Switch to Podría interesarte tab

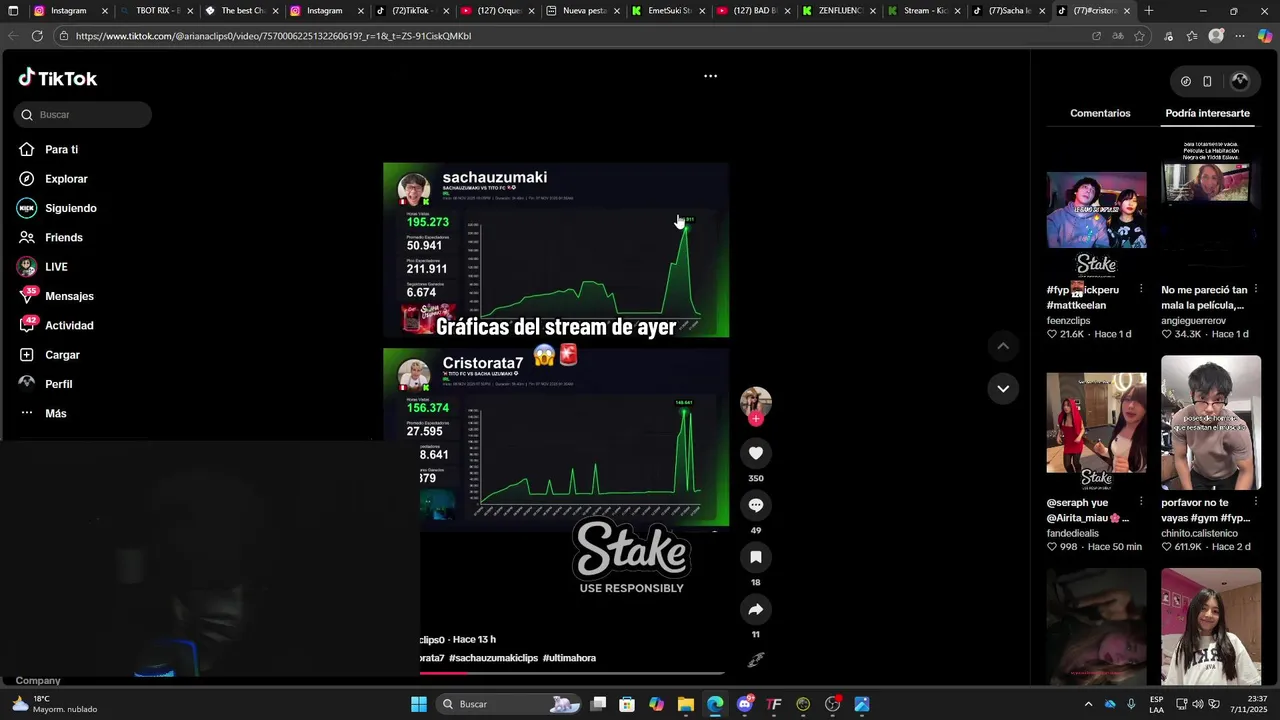point(1207,113)
